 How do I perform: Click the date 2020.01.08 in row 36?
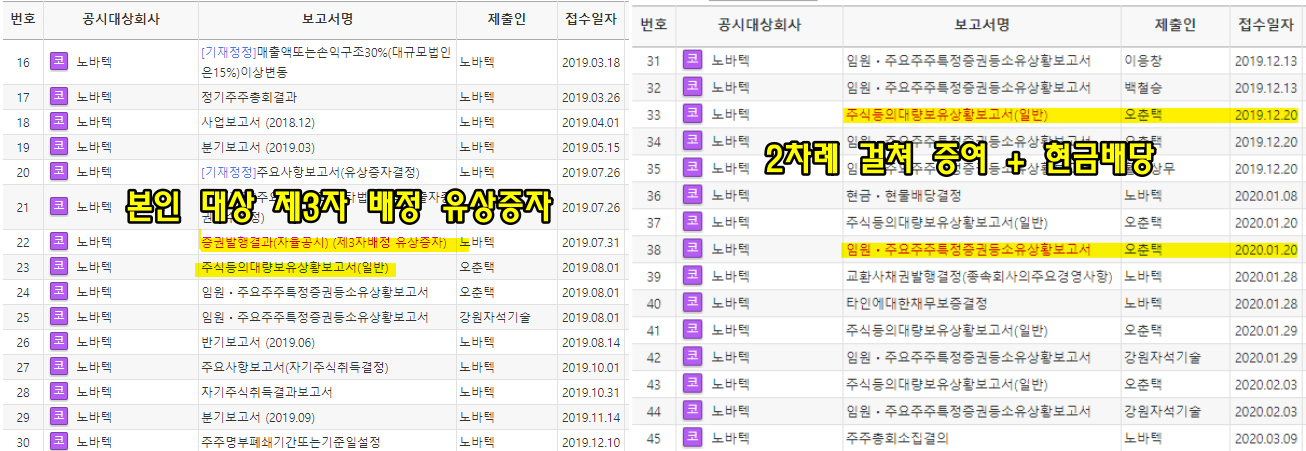click(1266, 196)
